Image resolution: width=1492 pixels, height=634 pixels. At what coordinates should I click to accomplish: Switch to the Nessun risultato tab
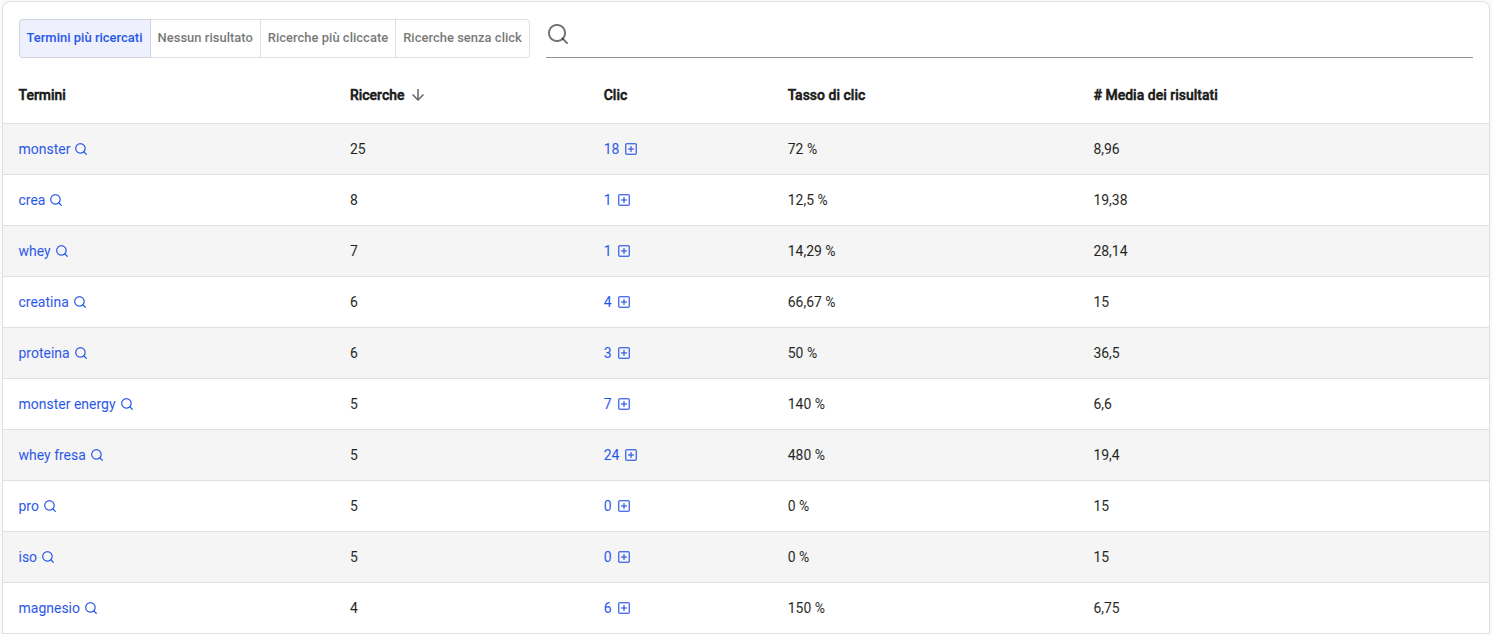coord(205,38)
